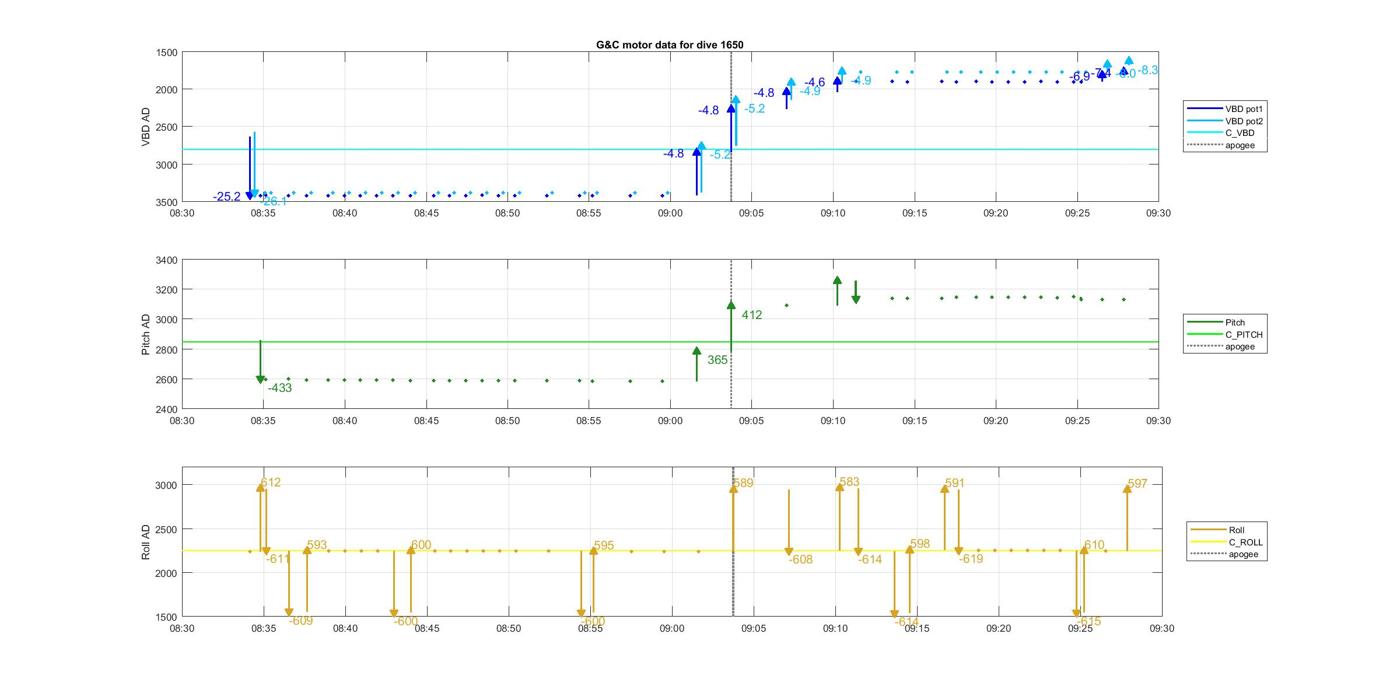The height and width of the screenshot is (693, 1400).
Task: Click the '583' roll data label
Action: click(849, 482)
